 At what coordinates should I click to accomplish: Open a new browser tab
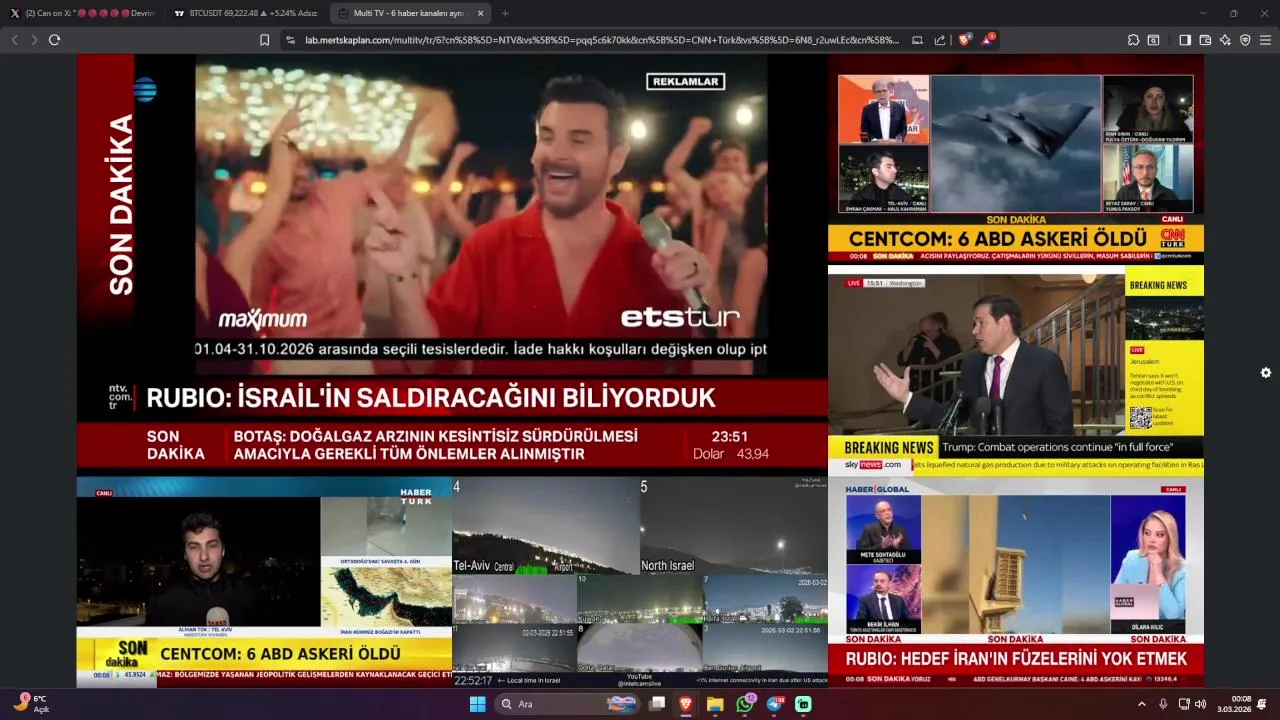pos(505,13)
